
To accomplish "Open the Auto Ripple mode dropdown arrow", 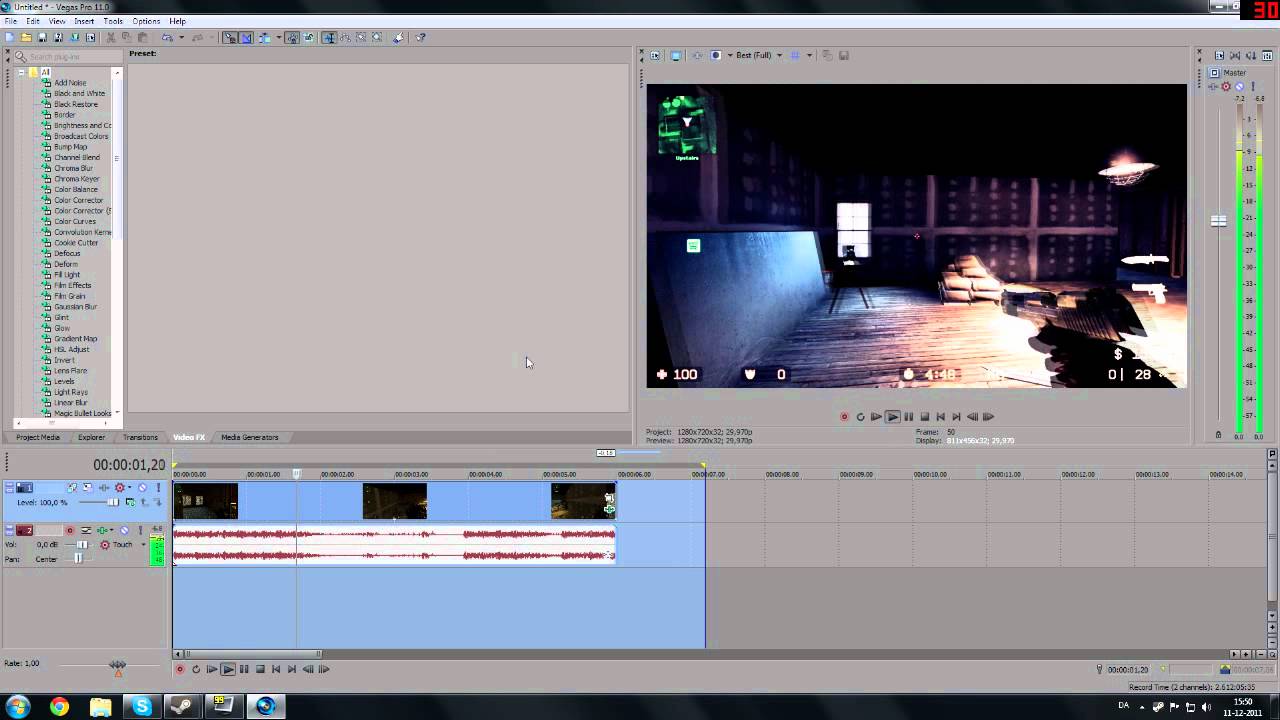I will point(279,38).
